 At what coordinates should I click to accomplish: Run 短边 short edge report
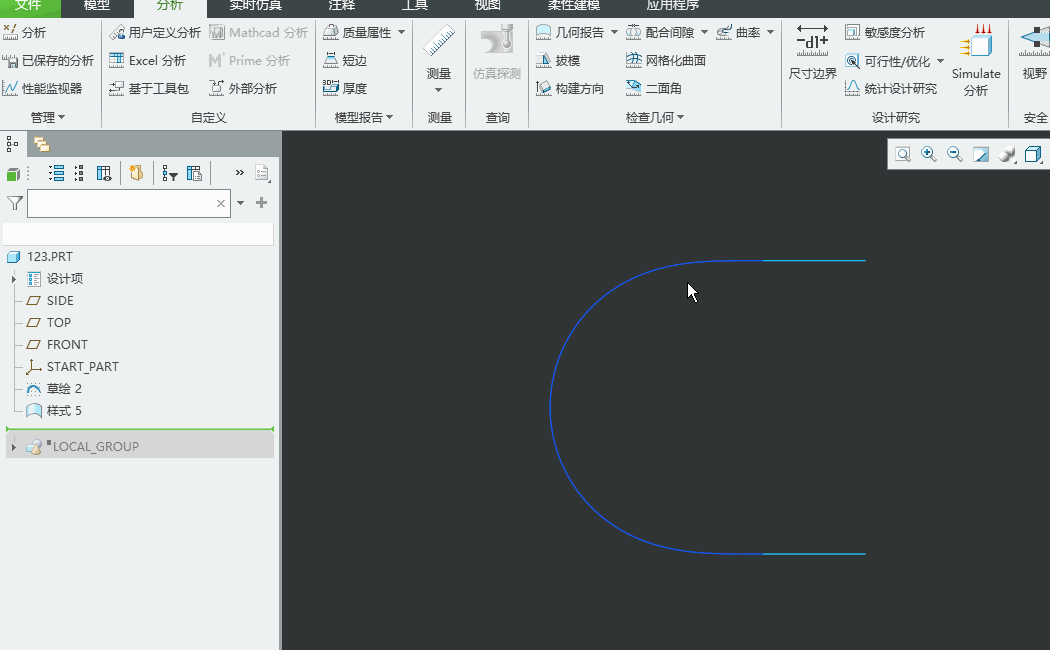point(346,60)
